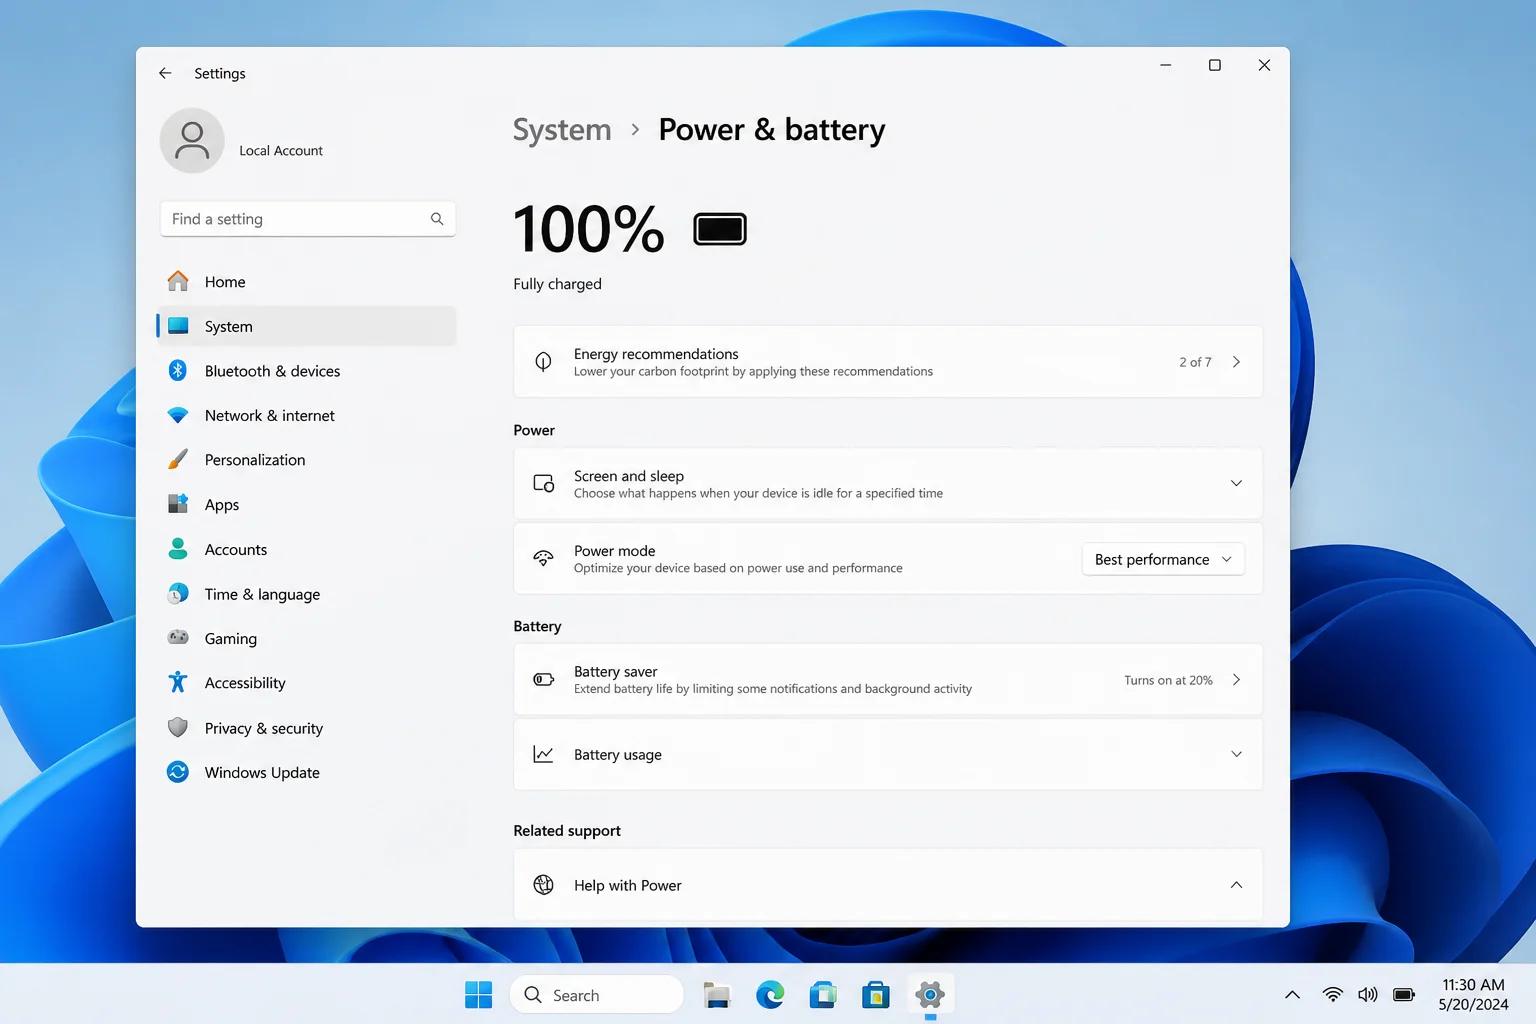Click the "2 of 7" recommendations count
This screenshot has height=1024, width=1536.
pos(1195,362)
